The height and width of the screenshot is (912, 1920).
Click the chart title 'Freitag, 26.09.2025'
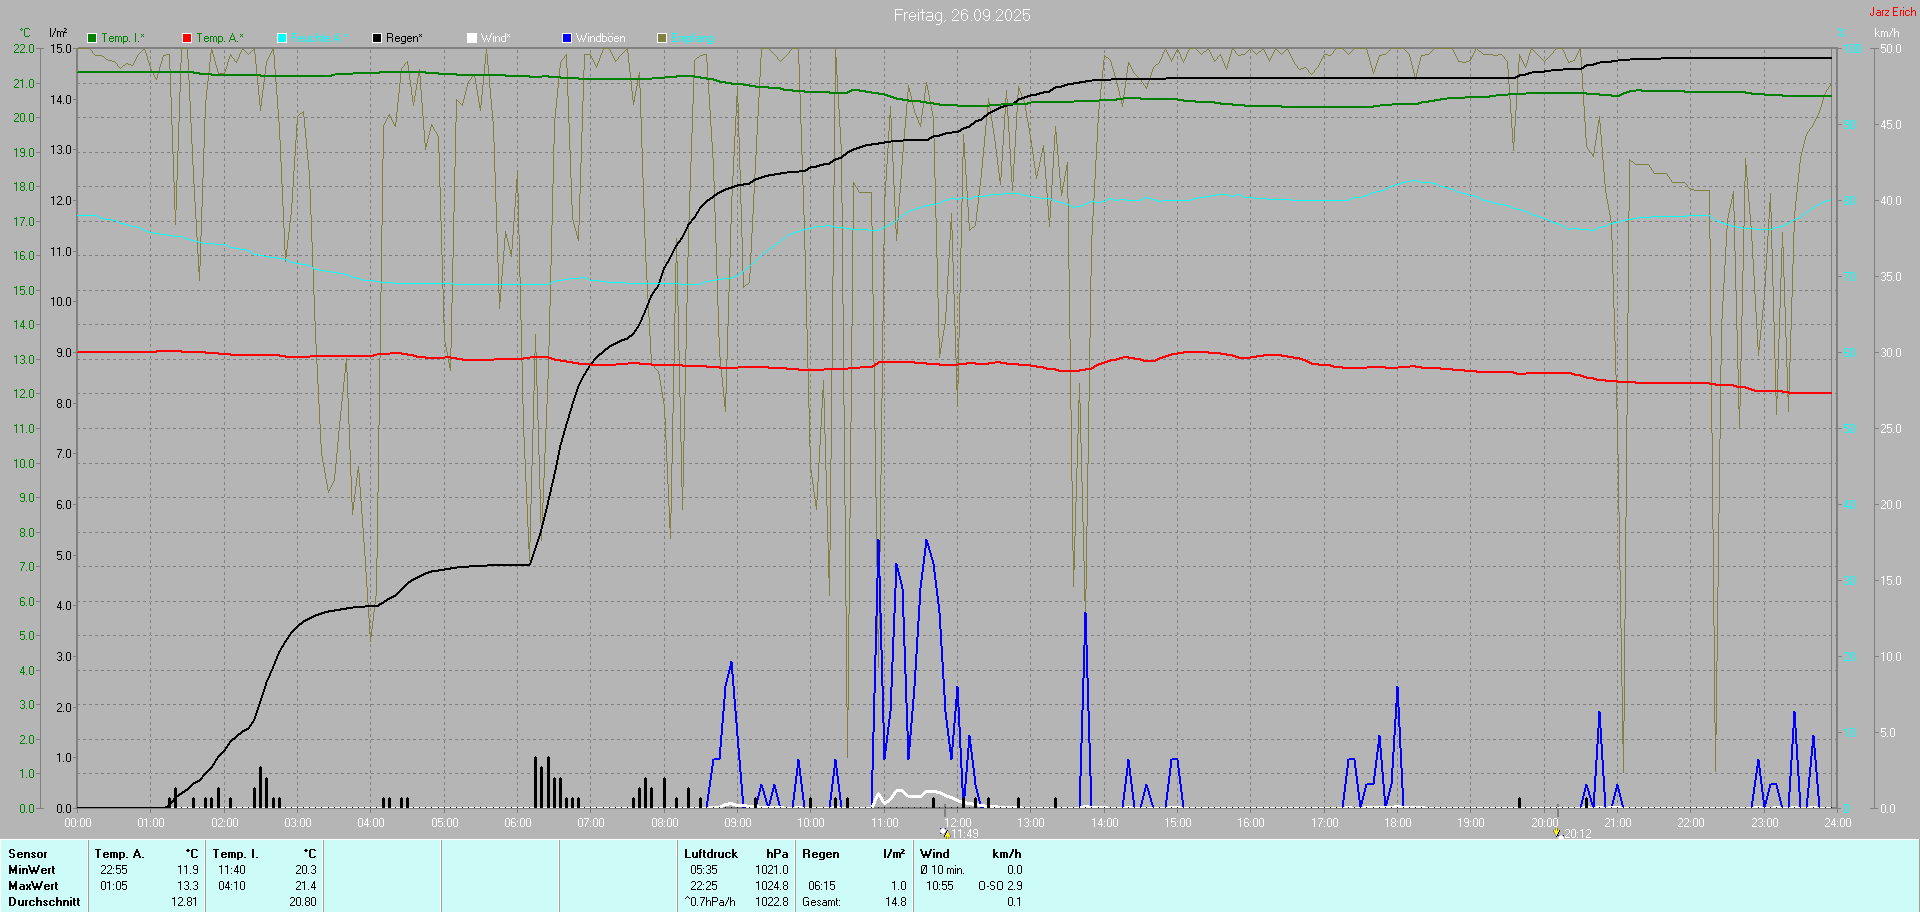click(x=962, y=15)
